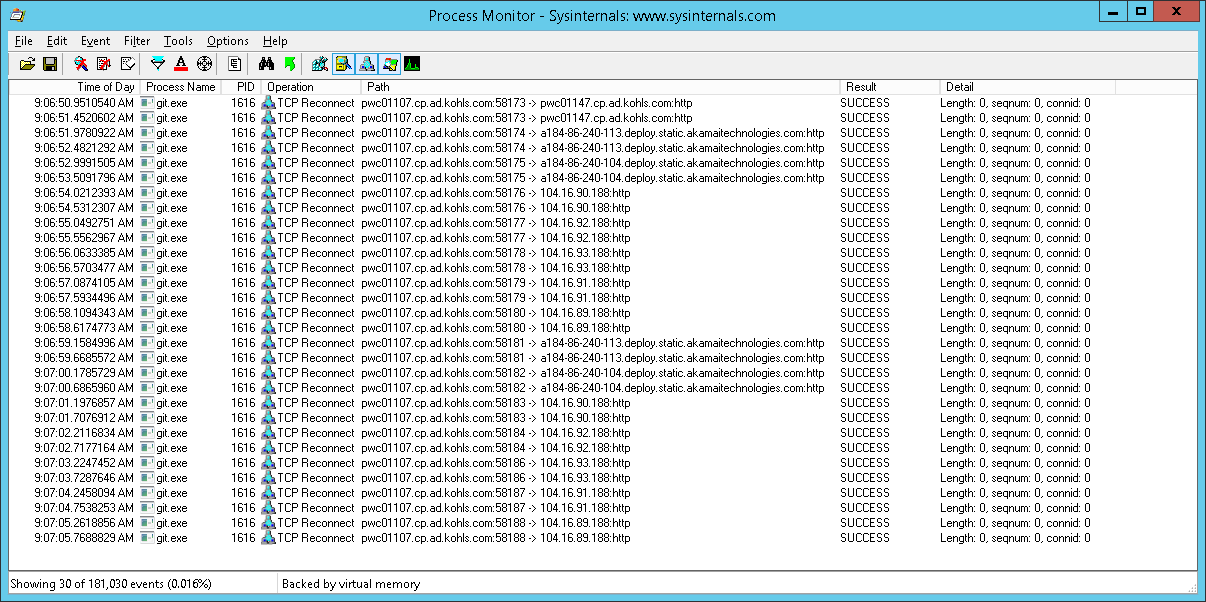Click the green Jump To Object arrow

289,64
